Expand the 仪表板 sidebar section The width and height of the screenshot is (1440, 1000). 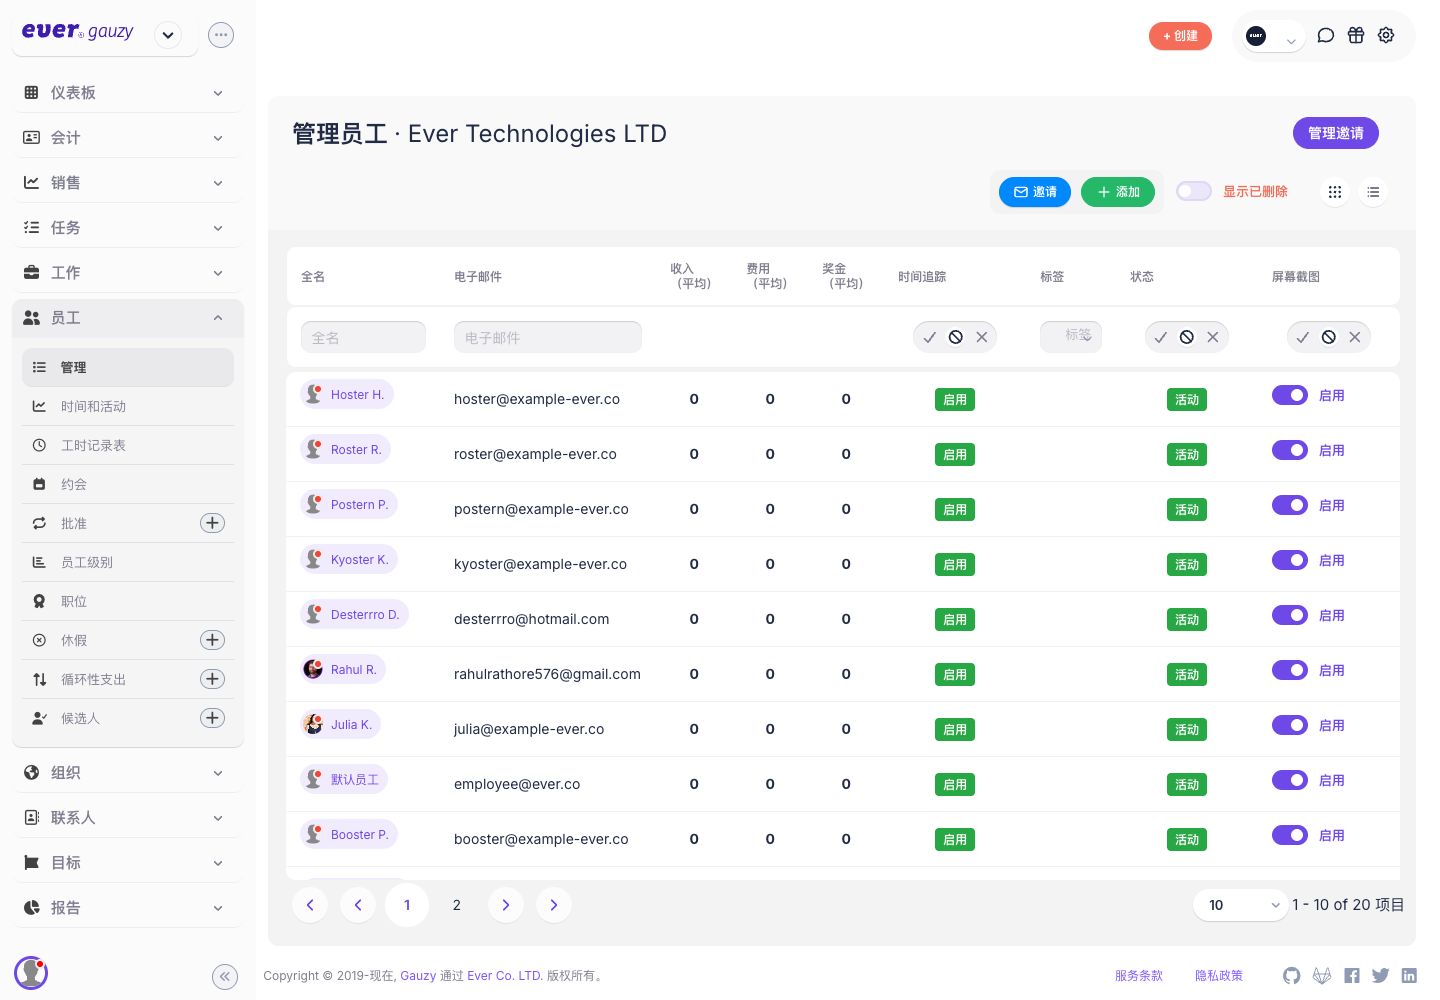(x=128, y=93)
